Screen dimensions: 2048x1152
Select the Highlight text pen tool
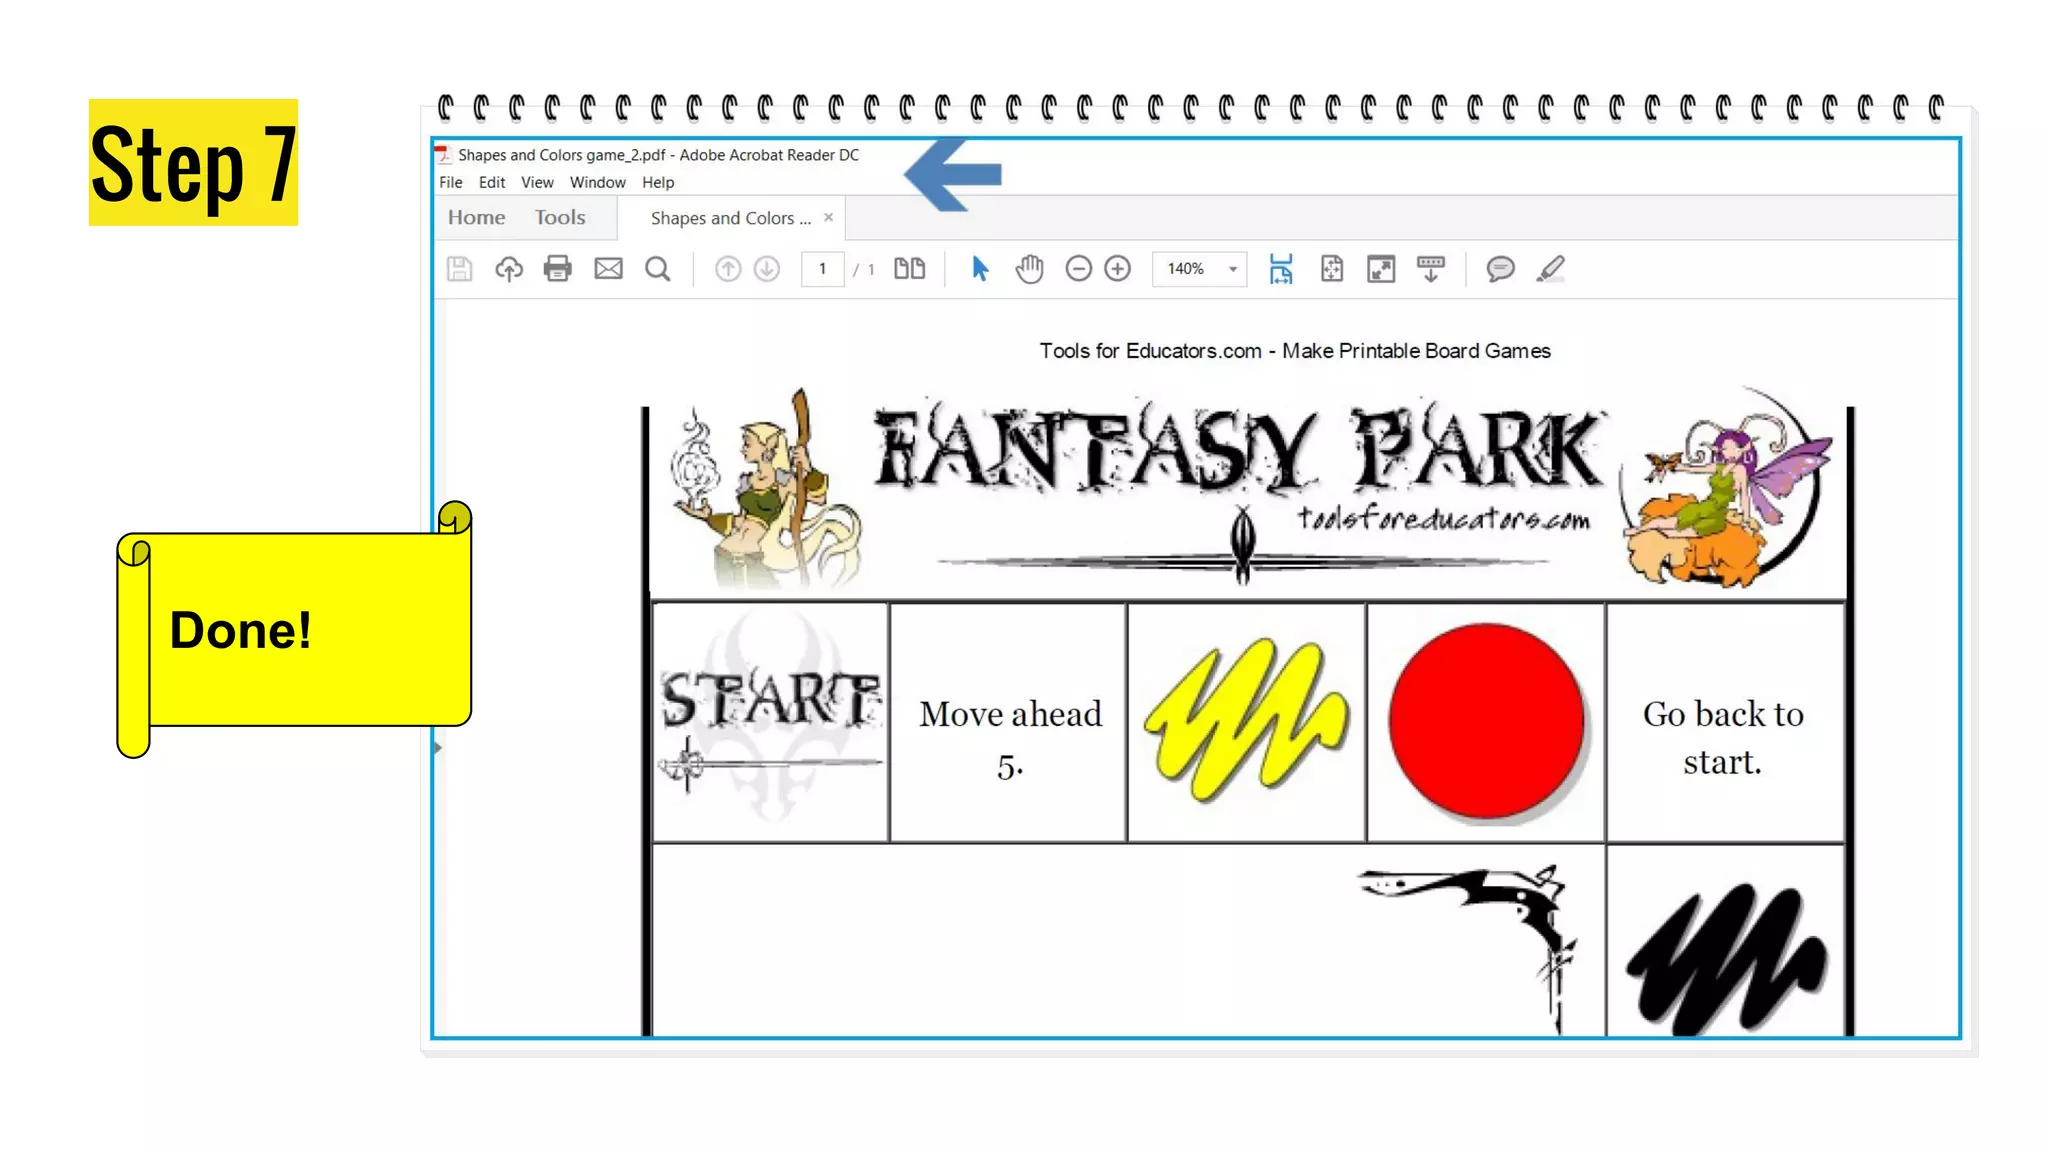[1550, 269]
